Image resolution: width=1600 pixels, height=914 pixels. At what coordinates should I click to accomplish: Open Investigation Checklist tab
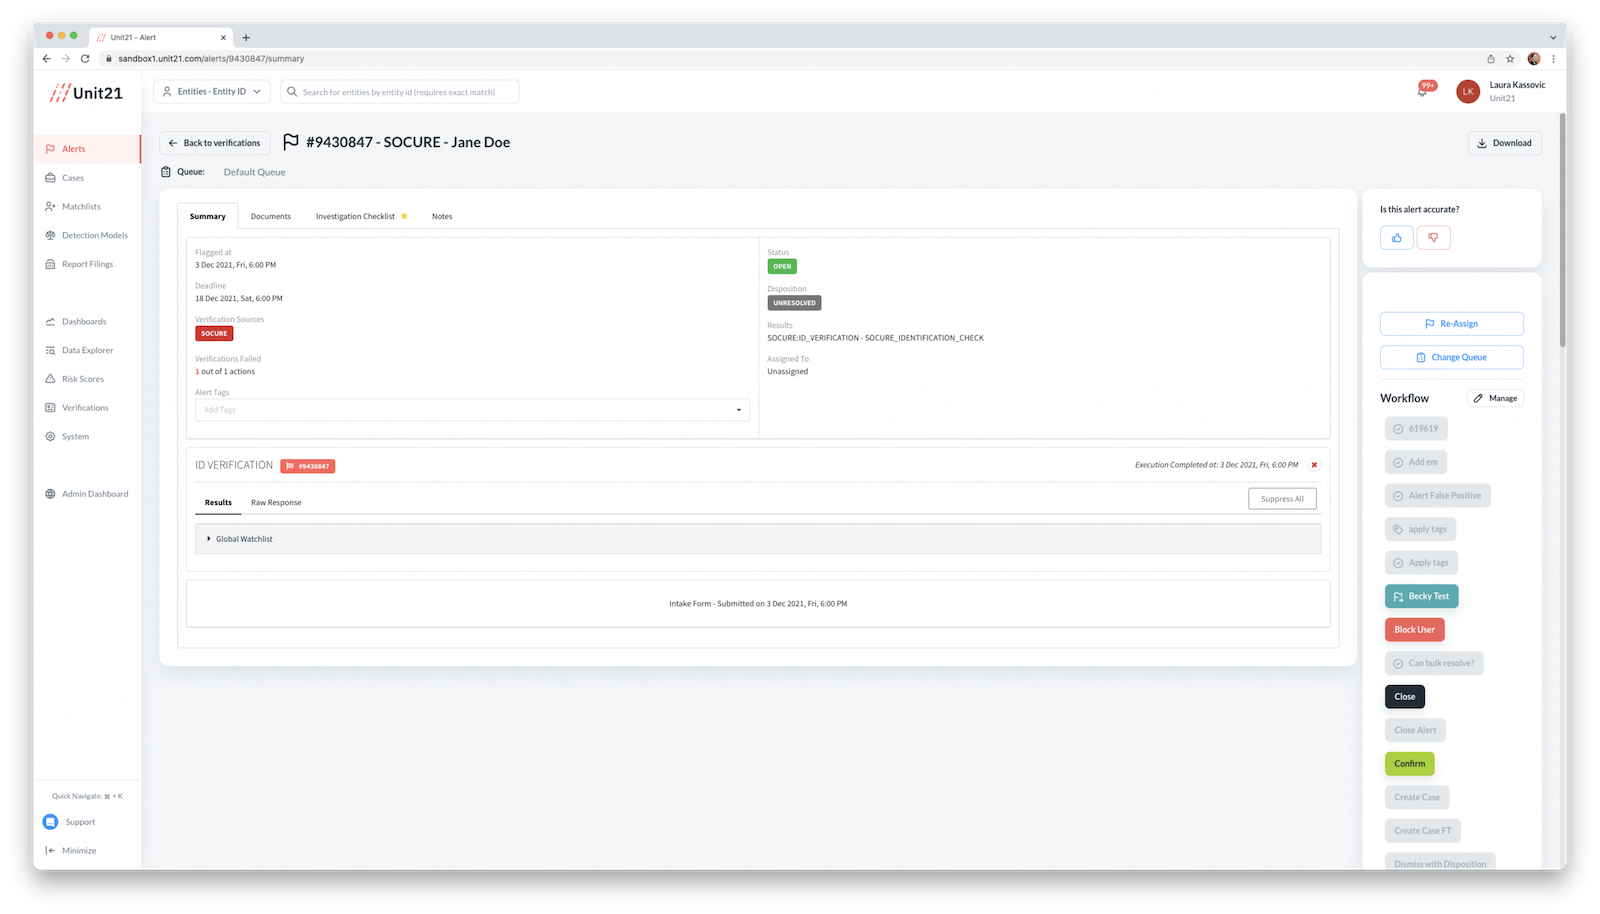point(356,217)
